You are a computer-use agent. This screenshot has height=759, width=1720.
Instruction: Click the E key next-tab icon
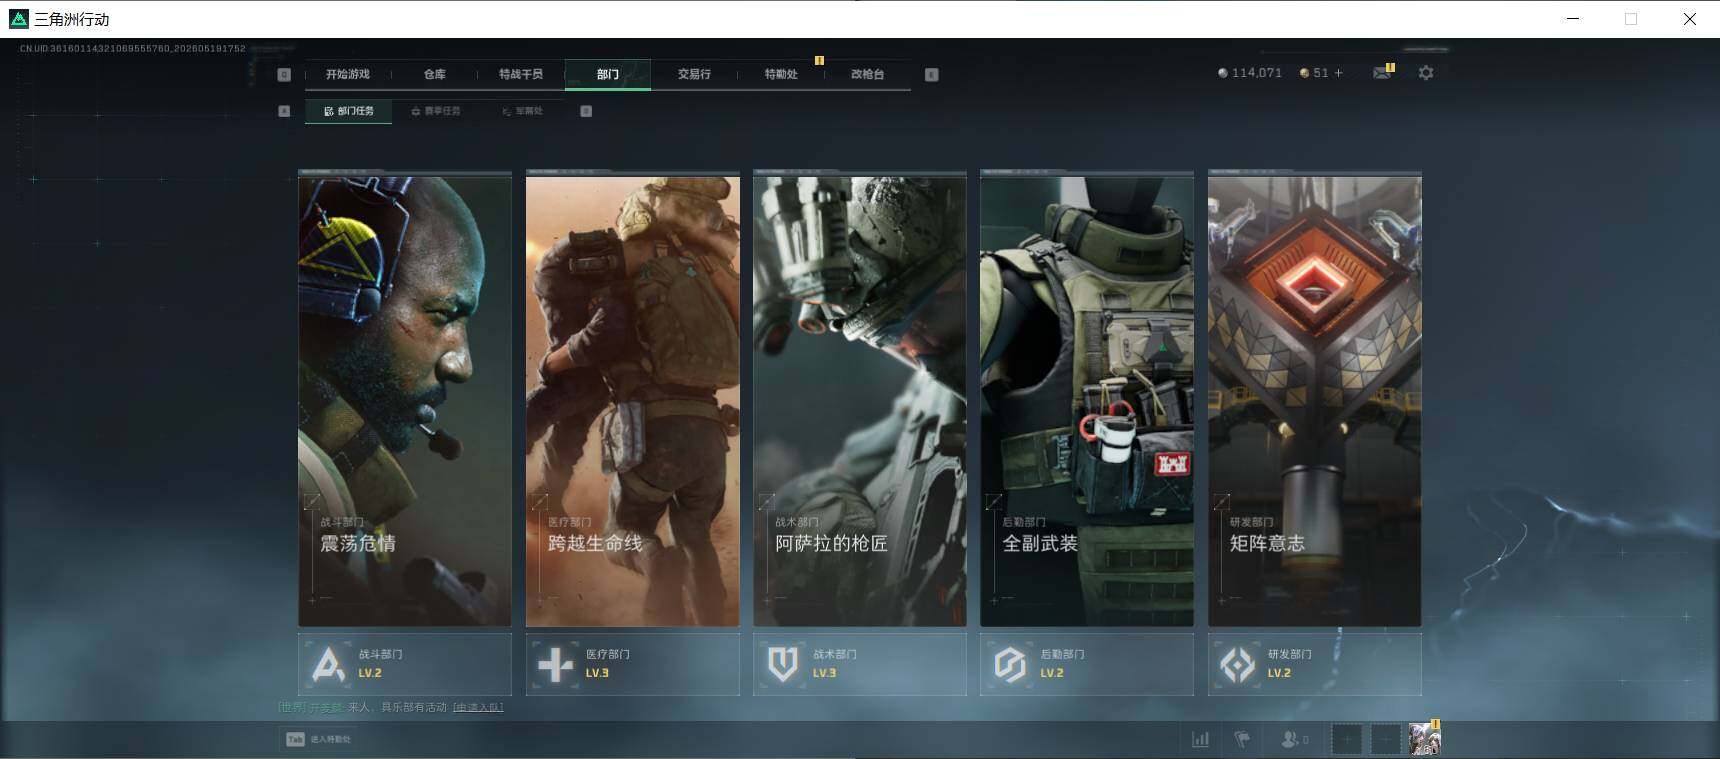(x=932, y=74)
